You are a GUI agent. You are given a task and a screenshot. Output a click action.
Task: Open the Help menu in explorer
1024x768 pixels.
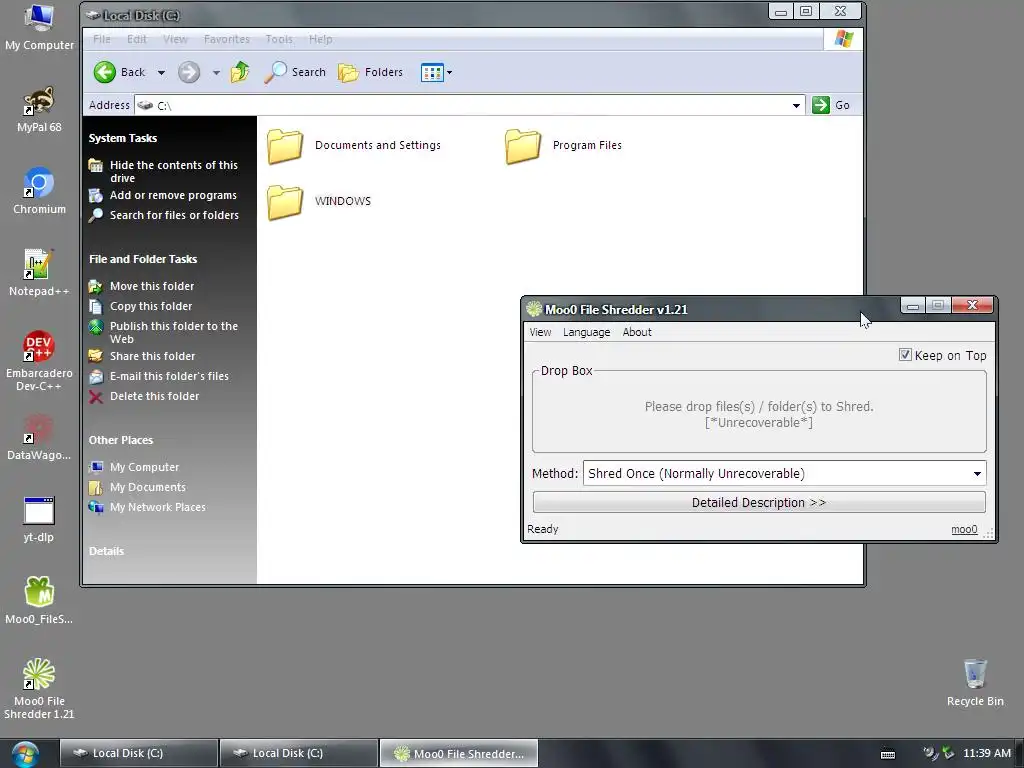pyautogui.click(x=321, y=39)
